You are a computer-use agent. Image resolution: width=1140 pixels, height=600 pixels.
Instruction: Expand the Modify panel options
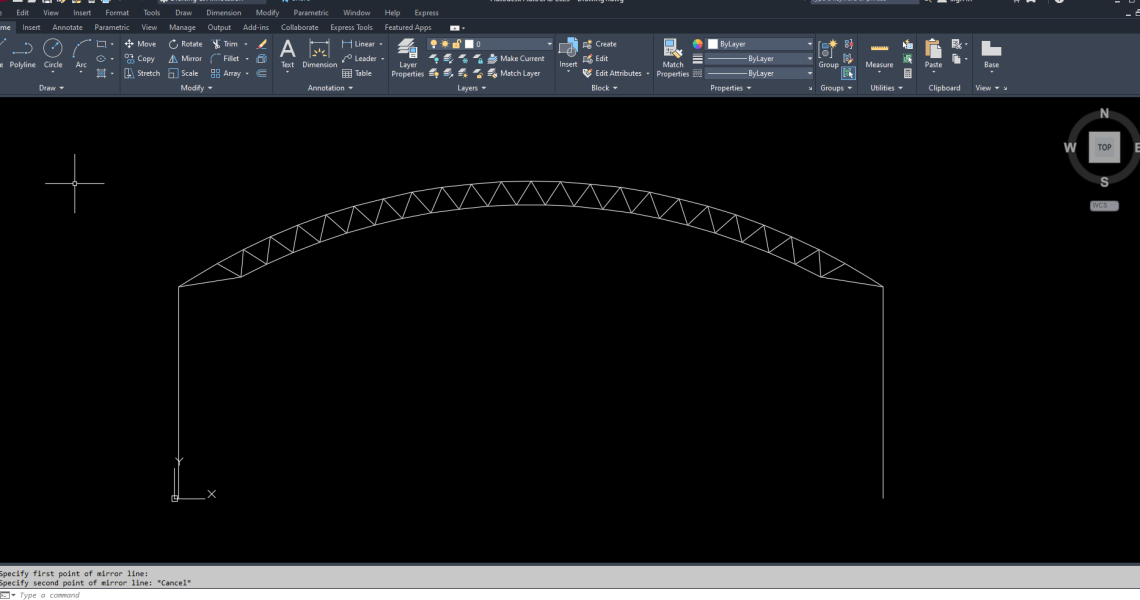(196, 88)
